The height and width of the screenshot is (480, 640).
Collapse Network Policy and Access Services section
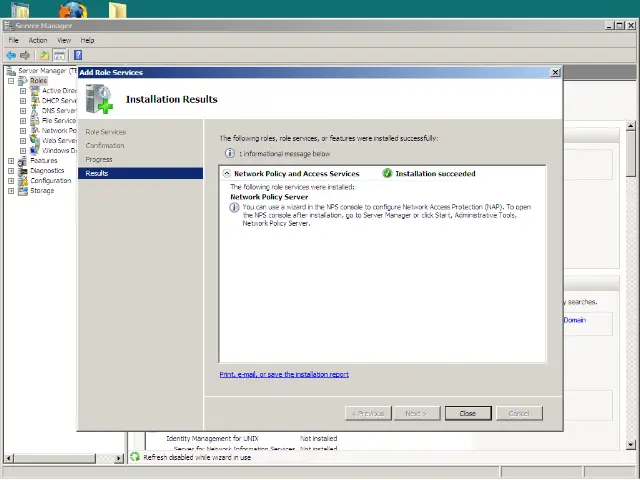pyautogui.click(x=226, y=173)
